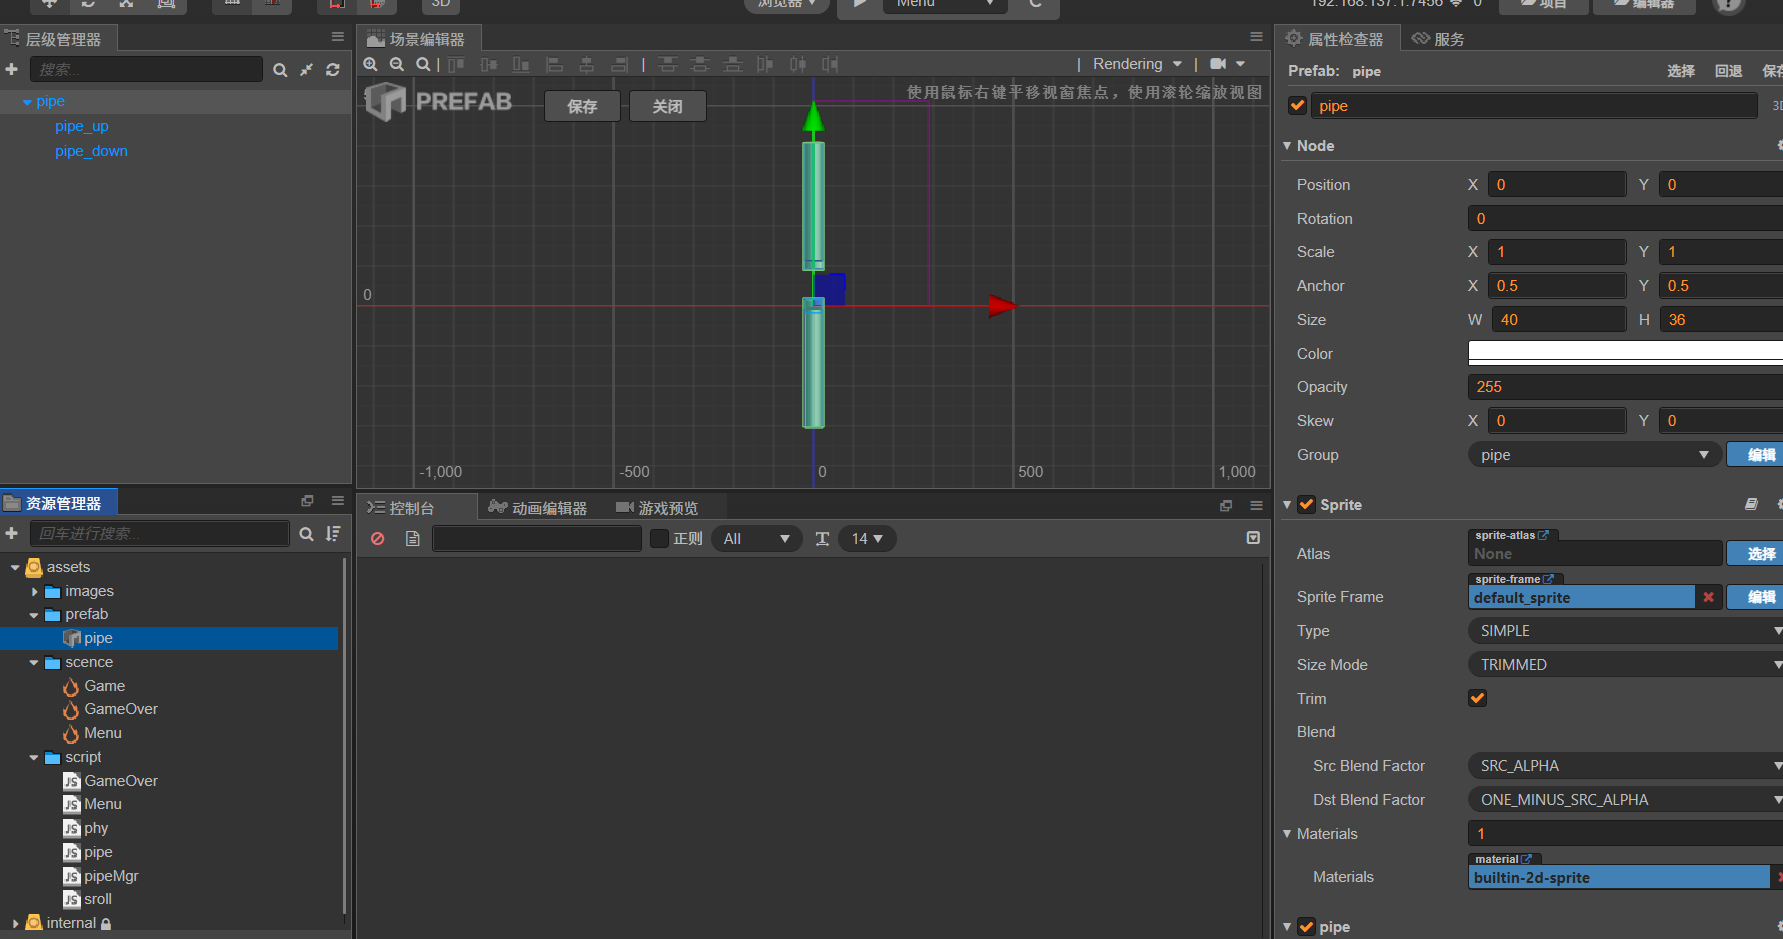Open the node Color swatch

point(1625,353)
